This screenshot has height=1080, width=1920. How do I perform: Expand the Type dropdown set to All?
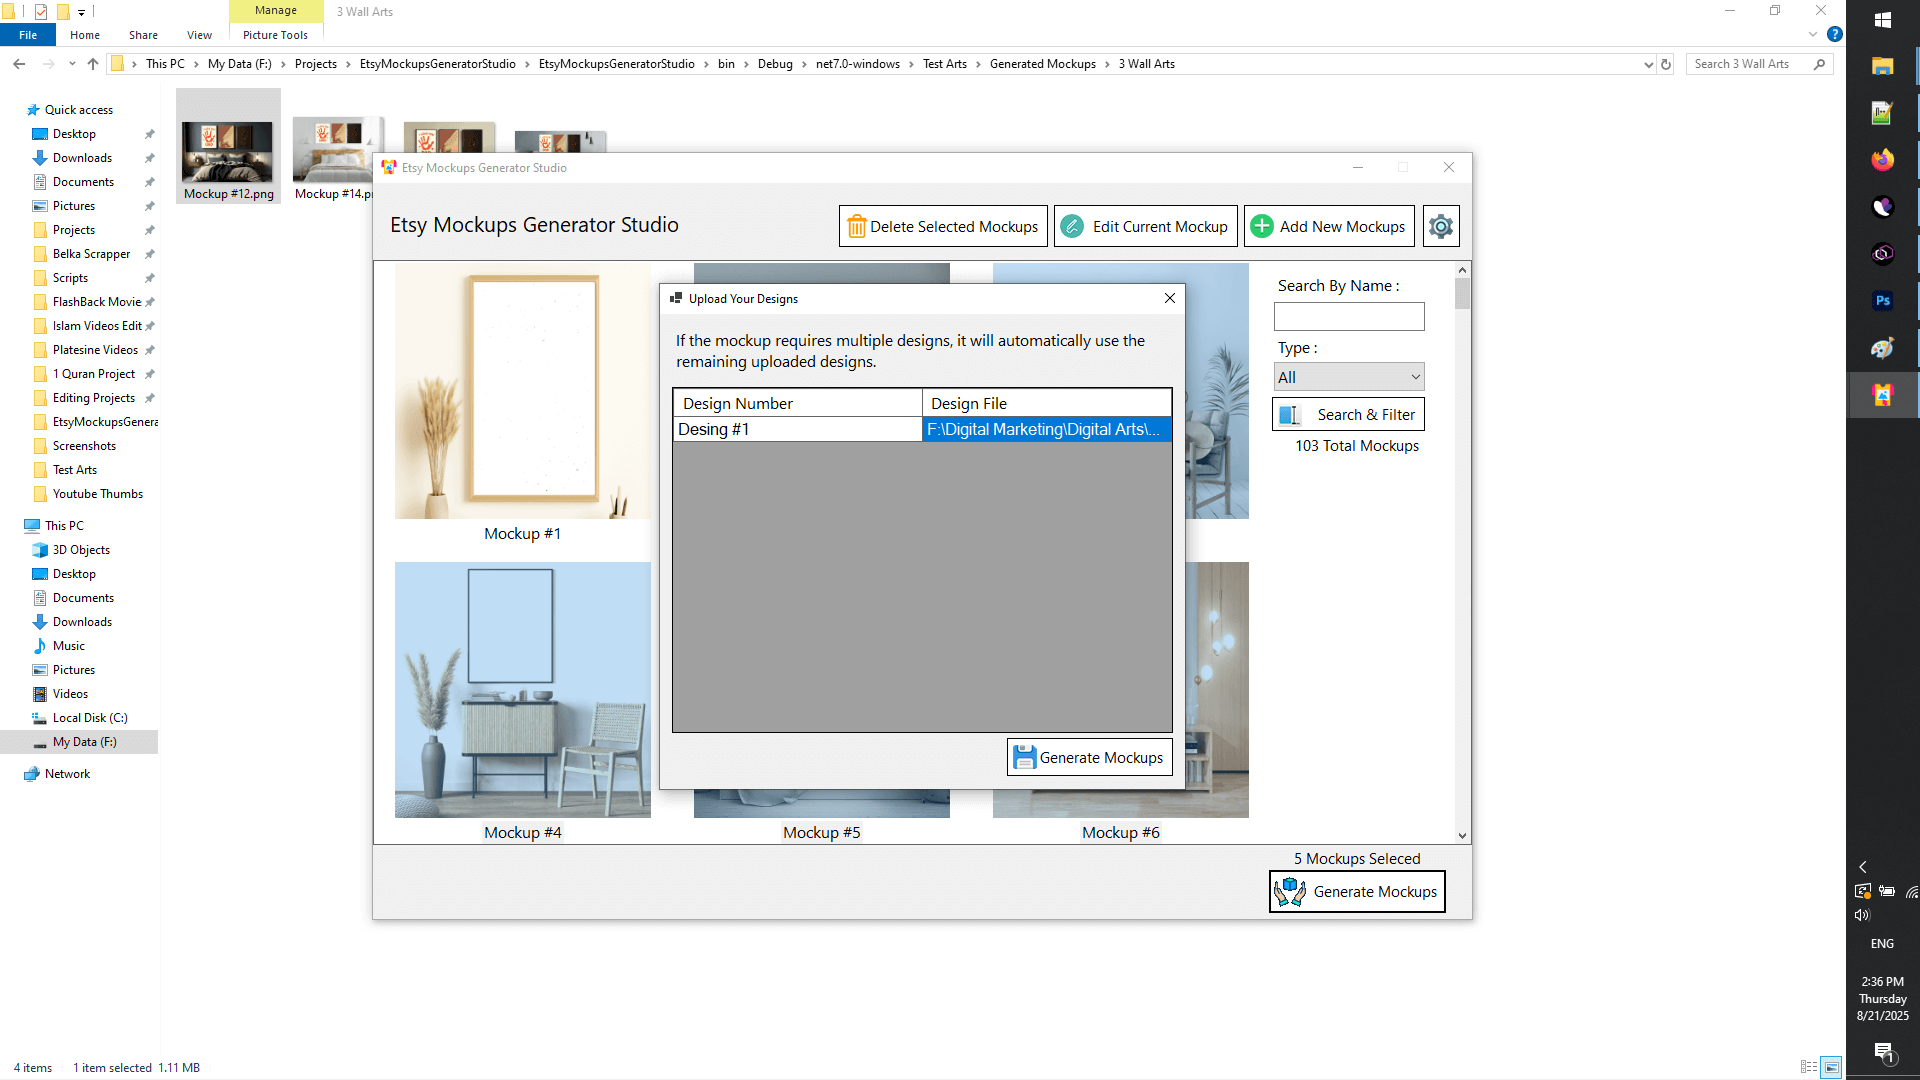[1348, 377]
